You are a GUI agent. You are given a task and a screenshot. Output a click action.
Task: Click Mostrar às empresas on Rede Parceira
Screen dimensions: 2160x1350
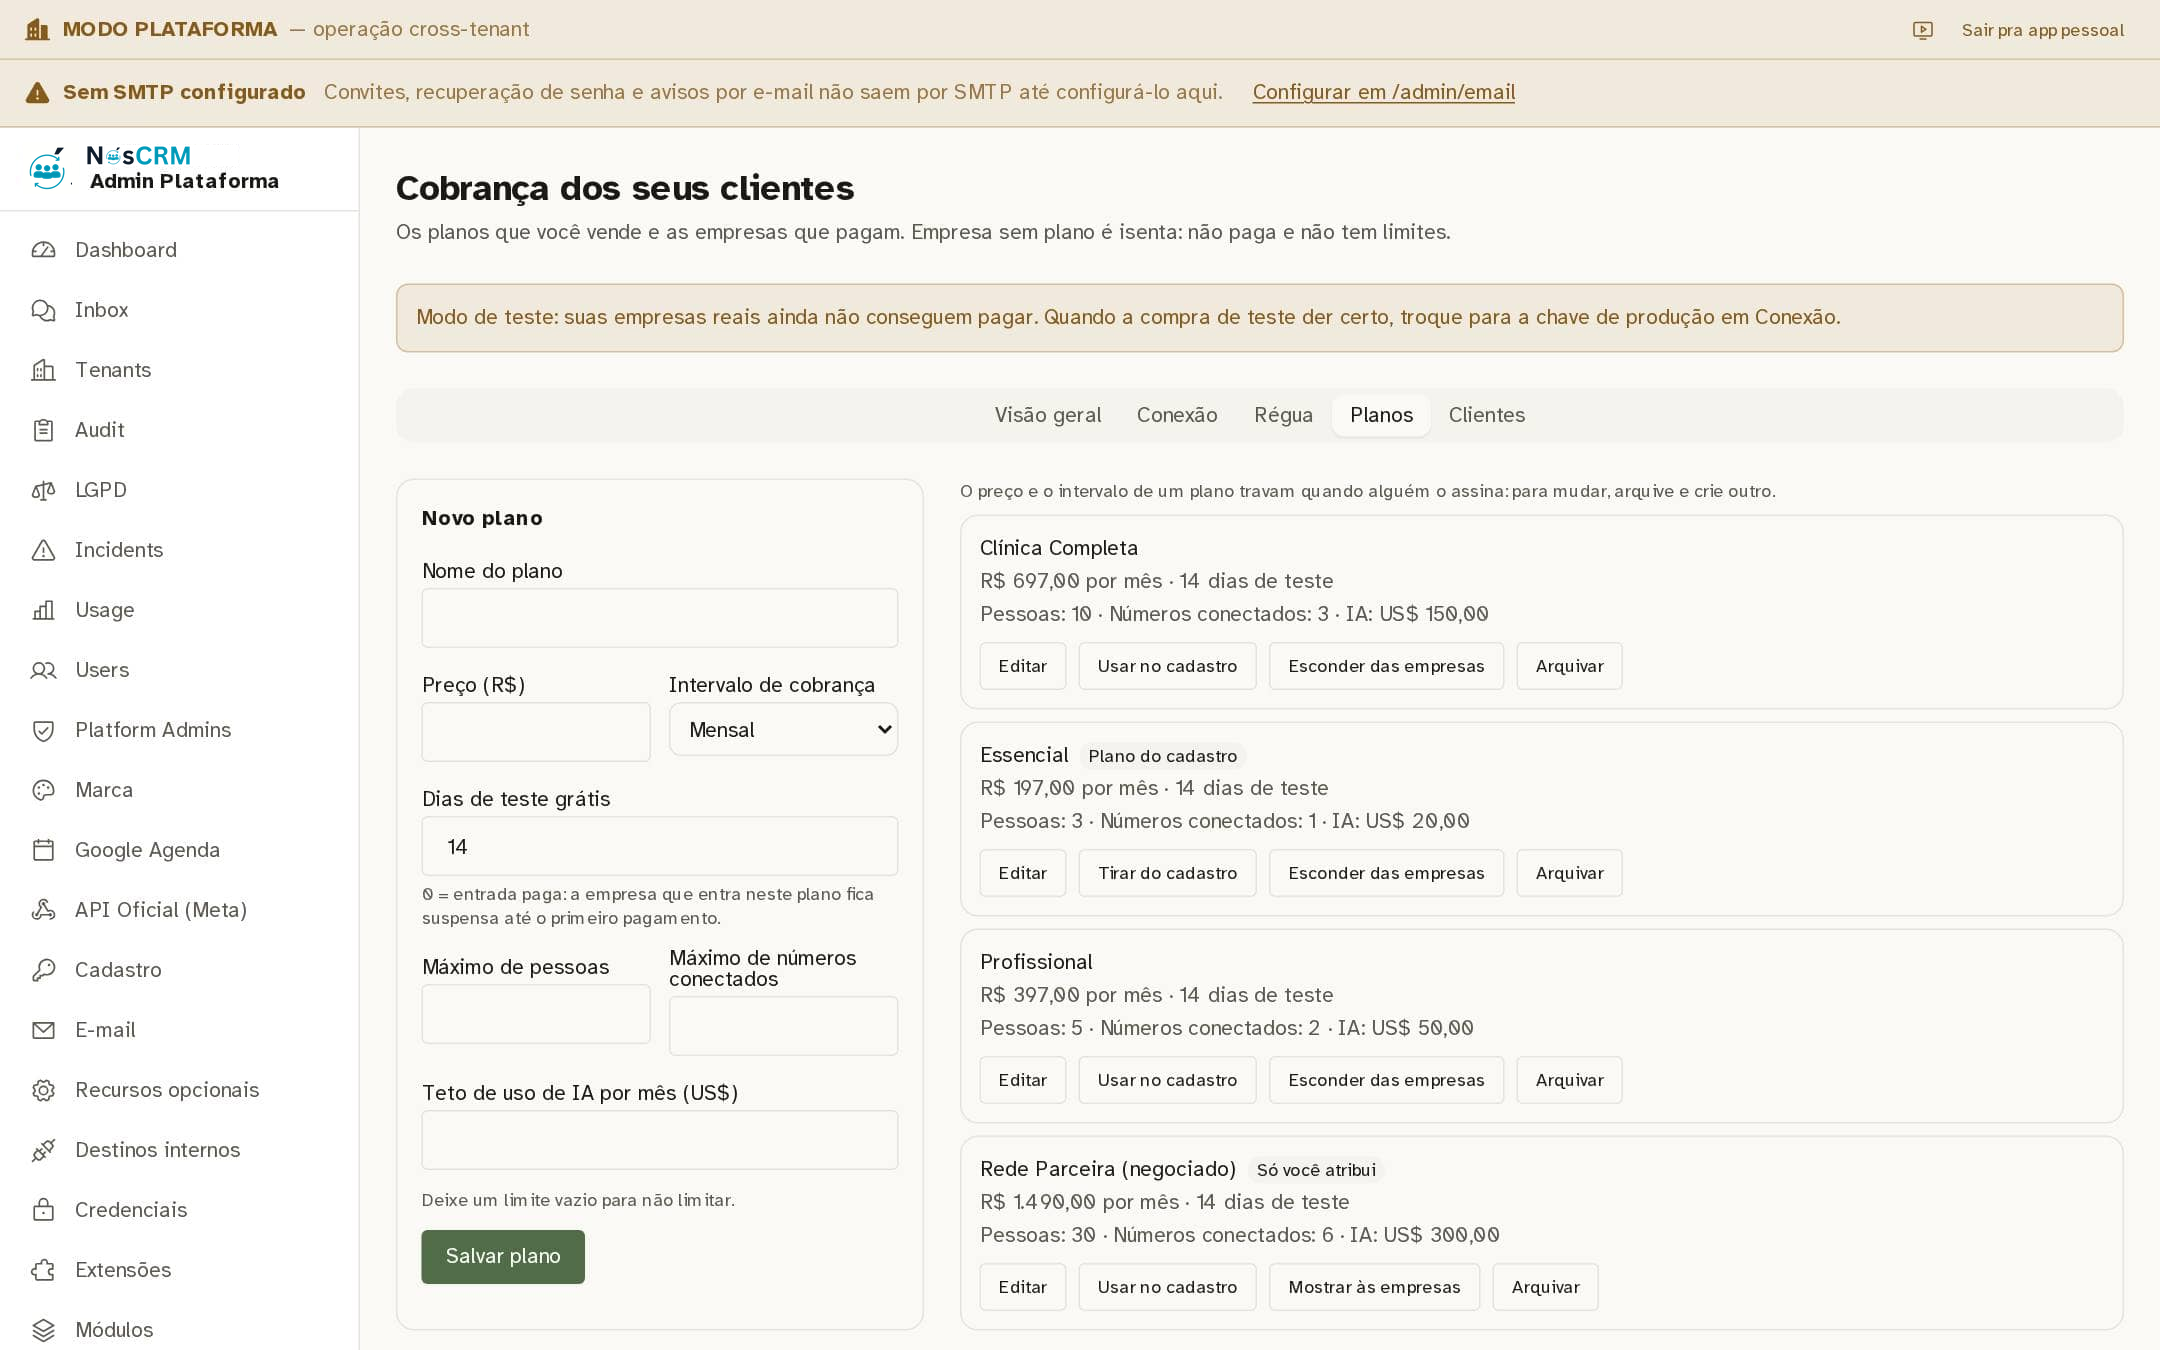coord(1374,1287)
